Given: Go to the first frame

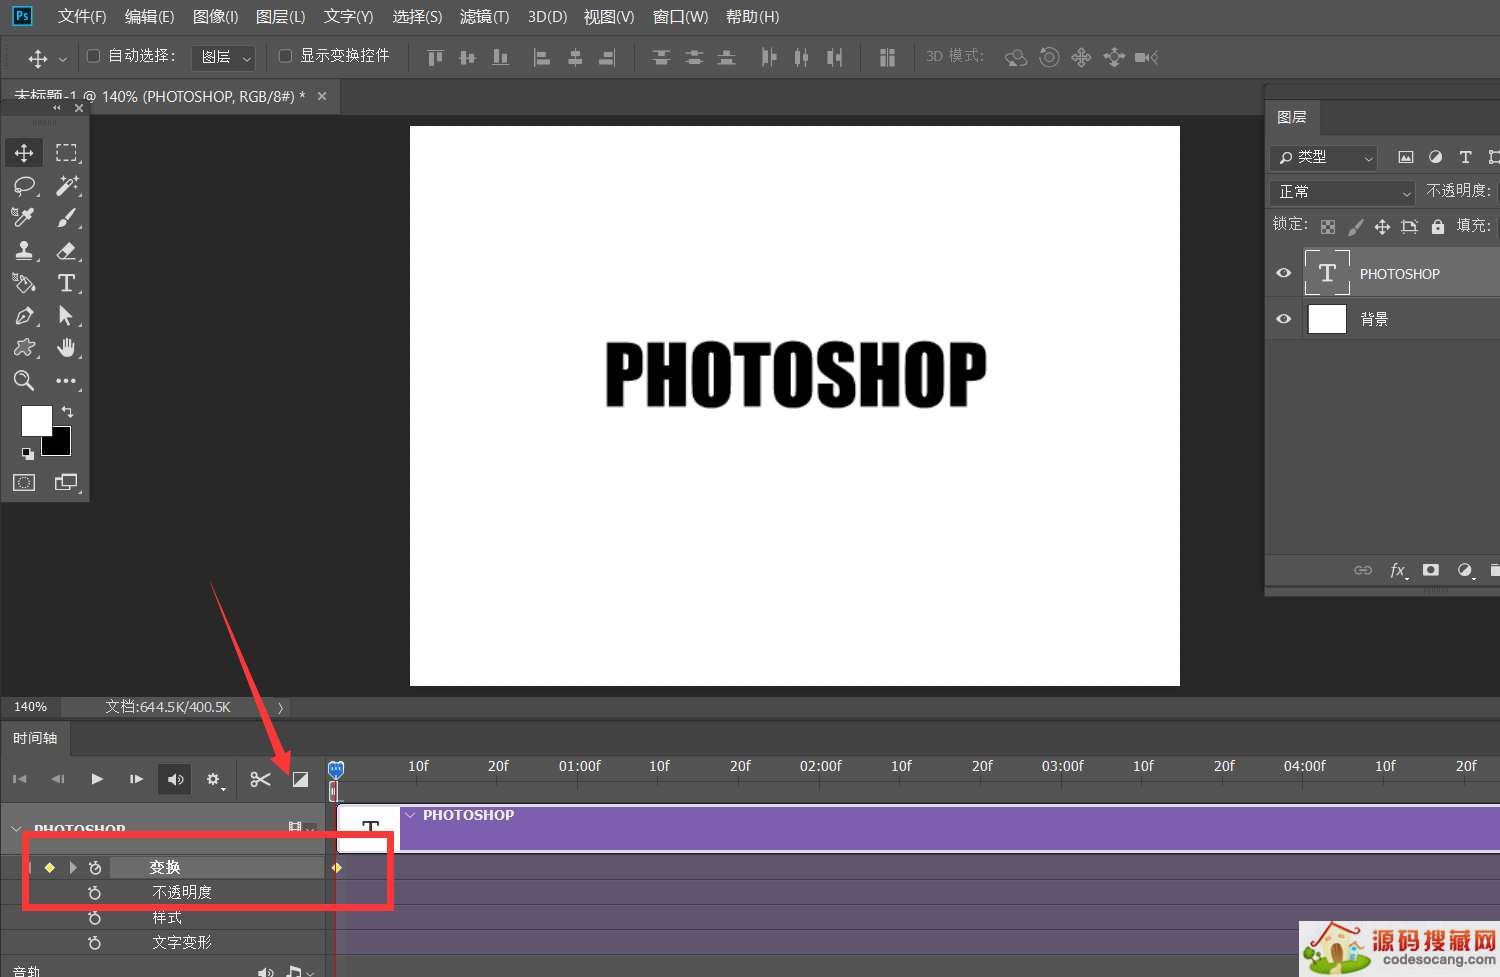Looking at the screenshot, I should 19,779.
